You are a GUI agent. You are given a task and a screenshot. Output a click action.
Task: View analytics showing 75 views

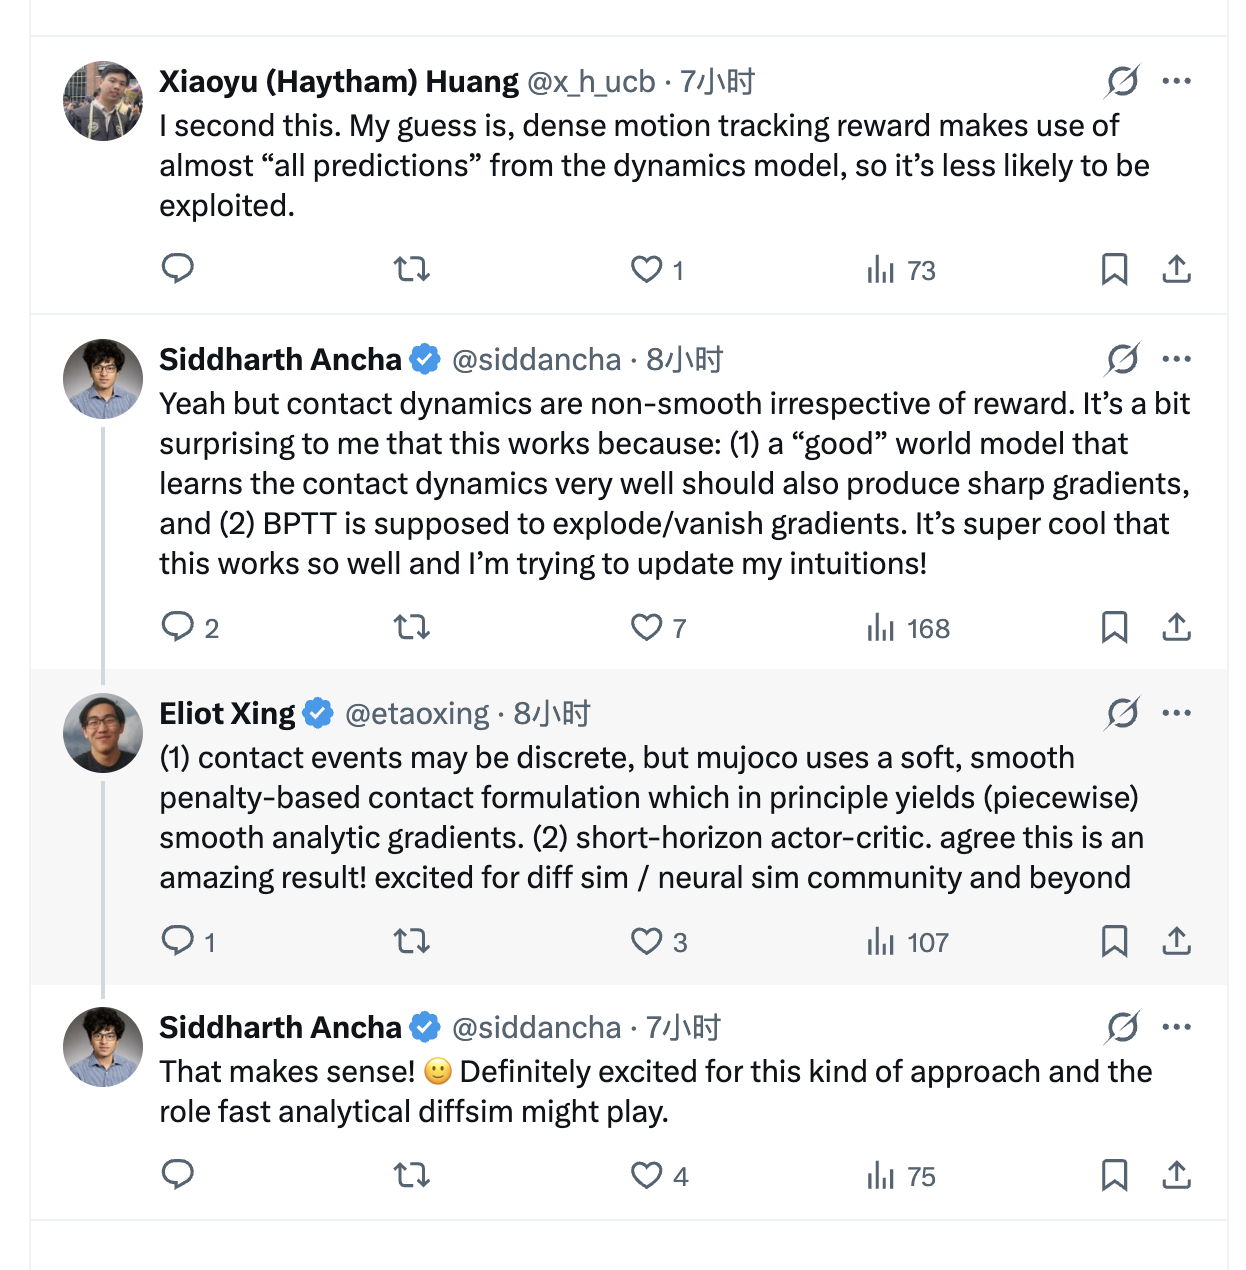click(x=901, y=1176)
